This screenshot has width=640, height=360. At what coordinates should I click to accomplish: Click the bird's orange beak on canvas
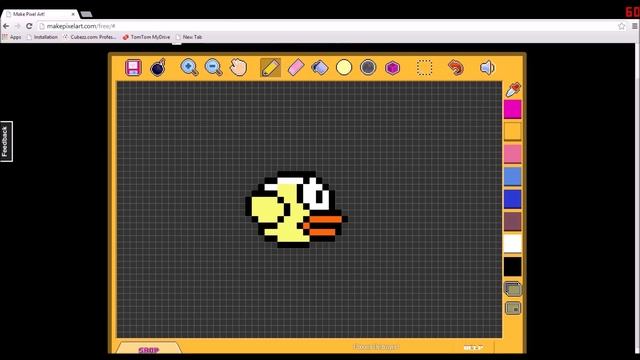coord(322,225)
